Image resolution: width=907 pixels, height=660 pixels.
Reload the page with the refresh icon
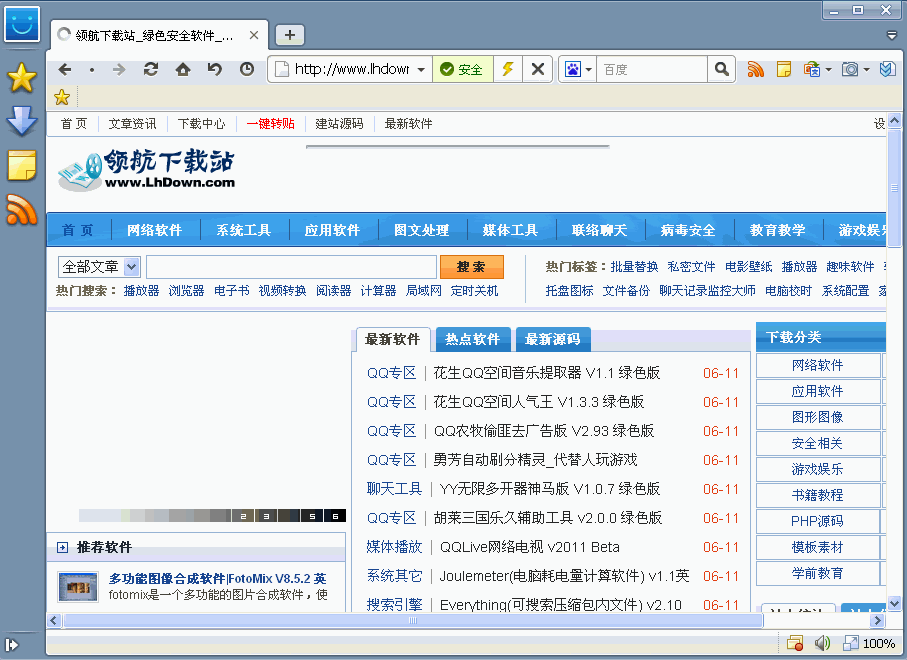(151, 69)
